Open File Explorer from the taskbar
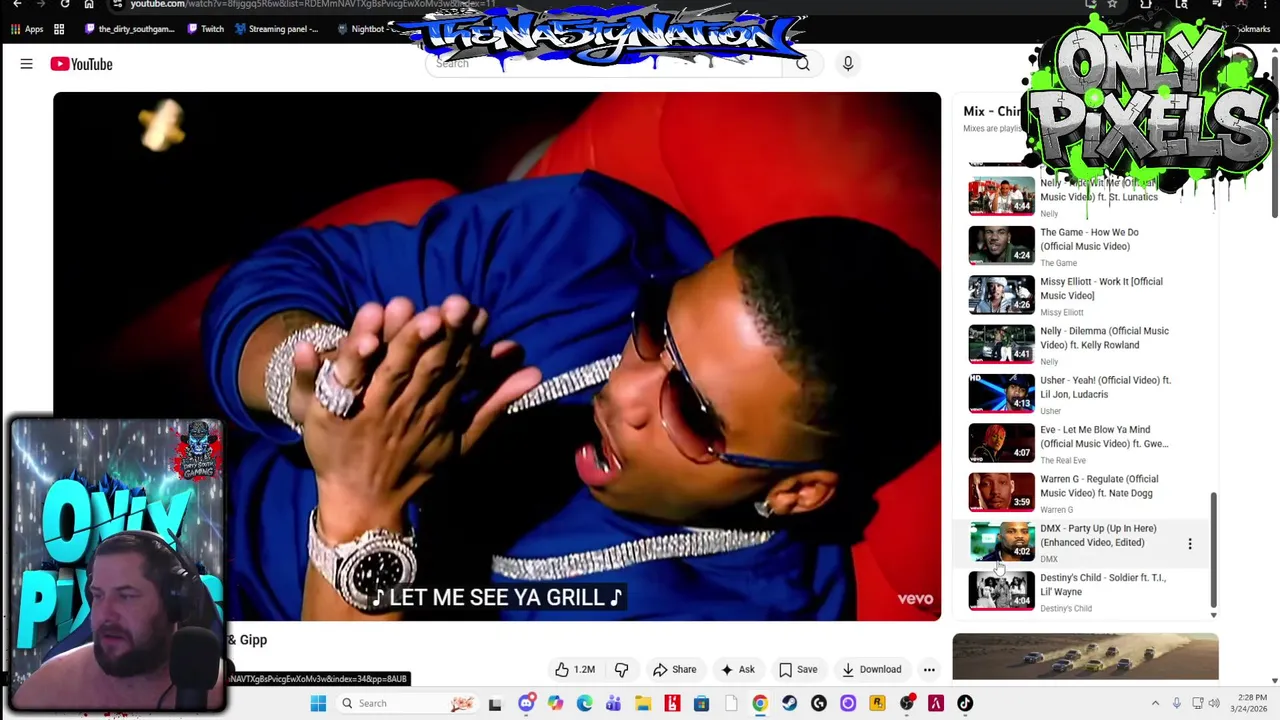Viewport: 1280px width, 720px height. tap(643, 703)
